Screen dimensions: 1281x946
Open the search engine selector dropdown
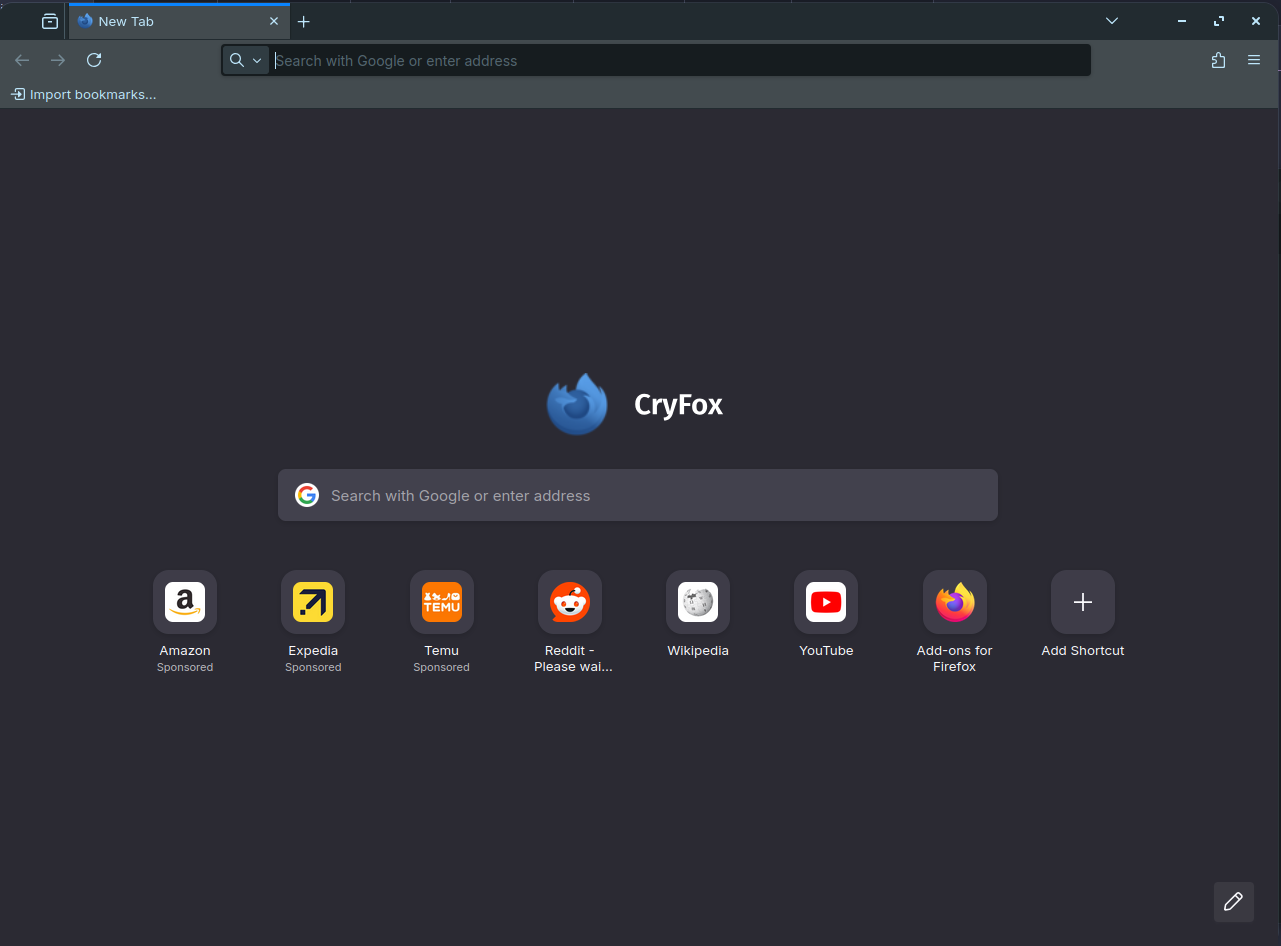pos(245,60)
